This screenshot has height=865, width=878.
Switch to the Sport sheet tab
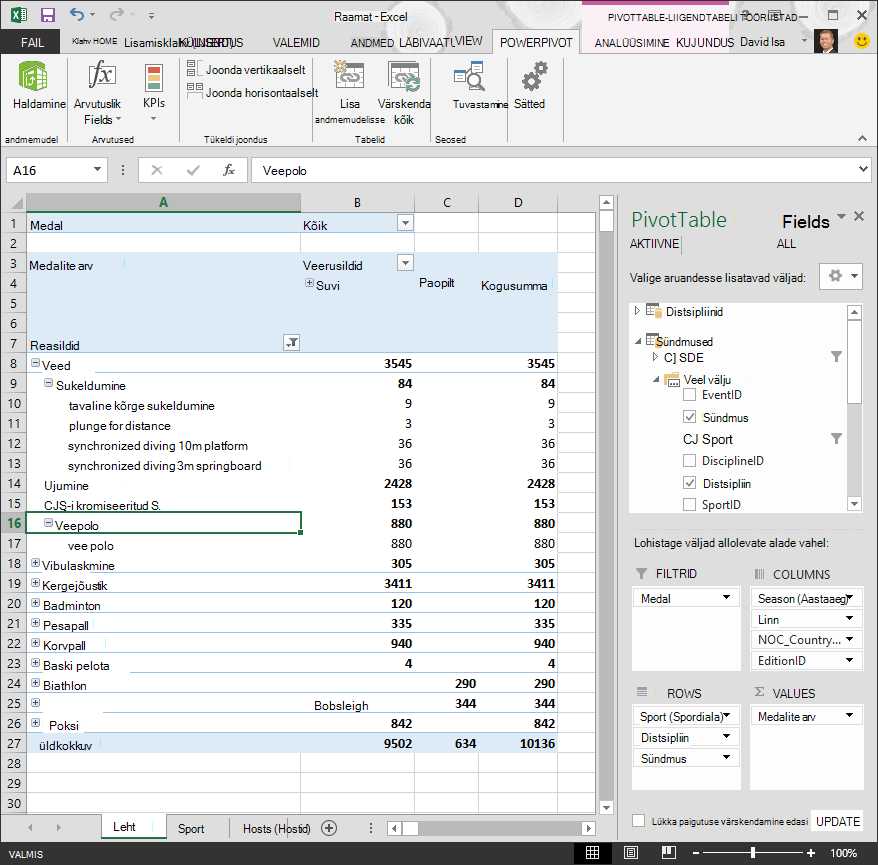[191, 829]
